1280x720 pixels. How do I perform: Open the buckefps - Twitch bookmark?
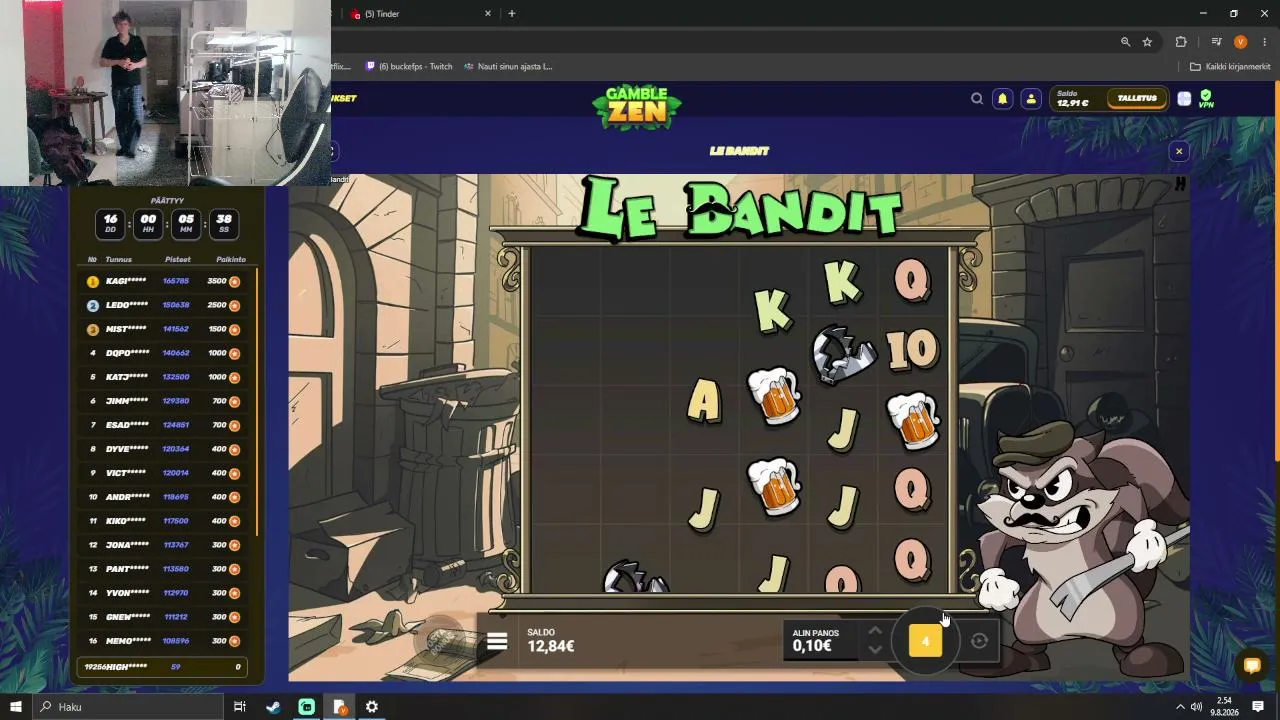[x=409, y=67]
